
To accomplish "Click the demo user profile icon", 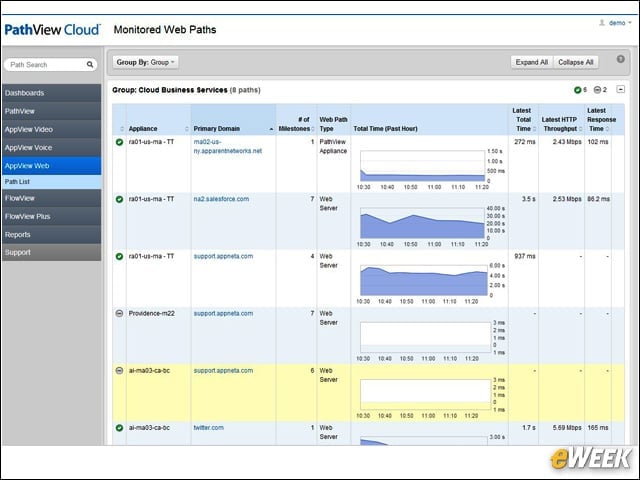I will pyautogui.click(x=602, y=23).
